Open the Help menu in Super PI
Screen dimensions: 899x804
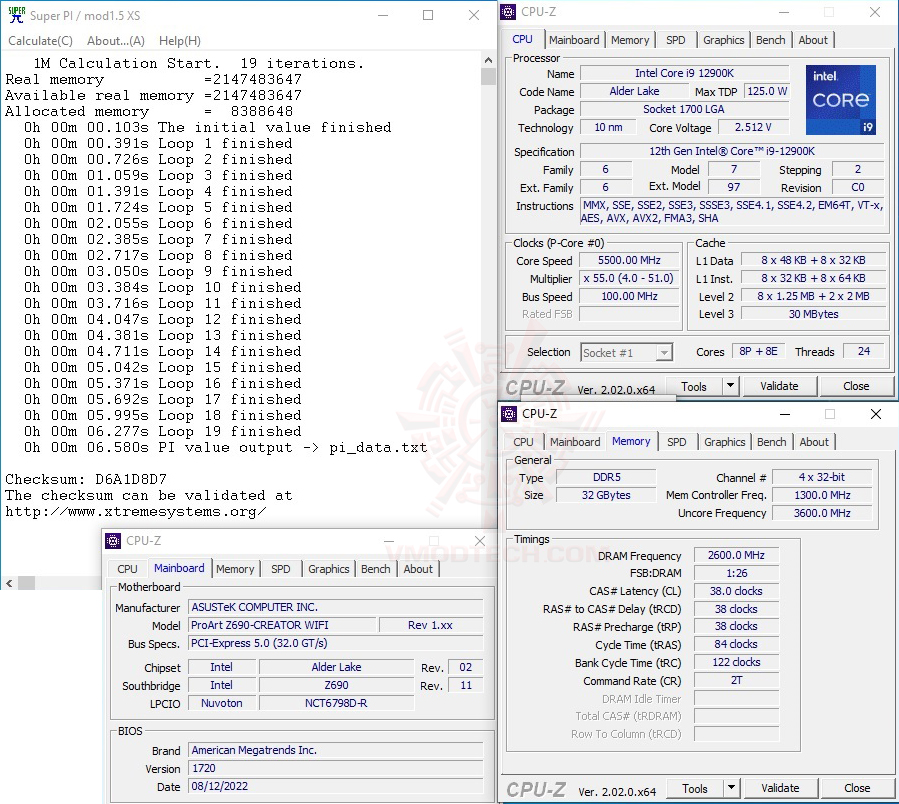point(179,41)
